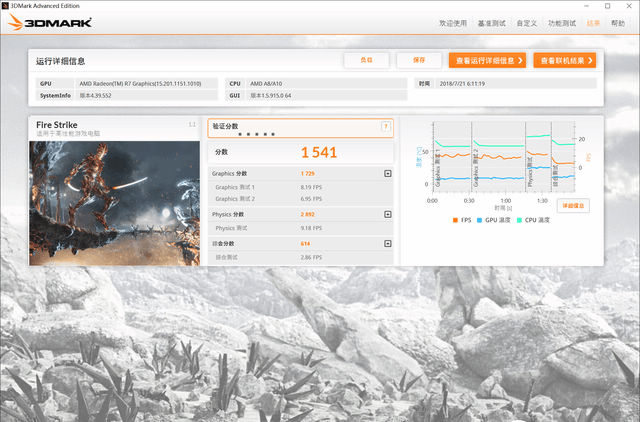
Task: Click the green CPU 温度 legend swatch
Action: coord(519,220)
